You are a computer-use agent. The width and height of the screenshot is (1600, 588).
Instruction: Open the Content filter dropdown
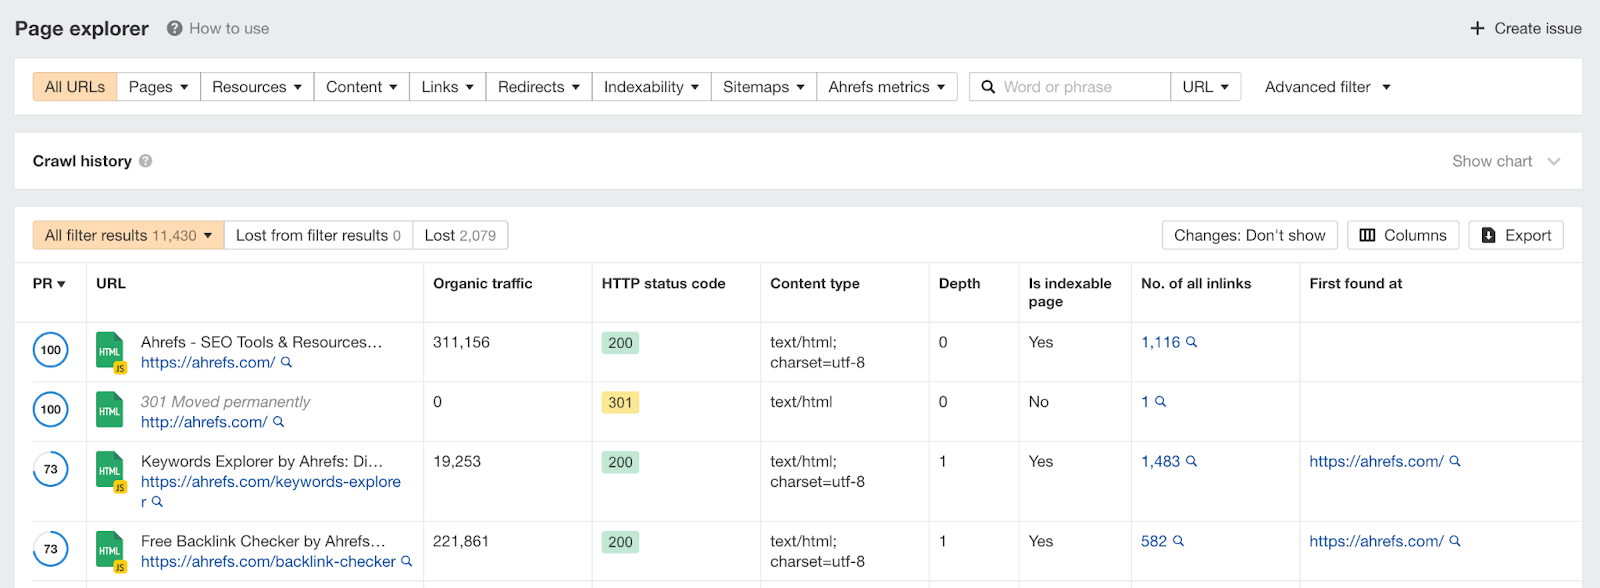click(x=362, y=87)
